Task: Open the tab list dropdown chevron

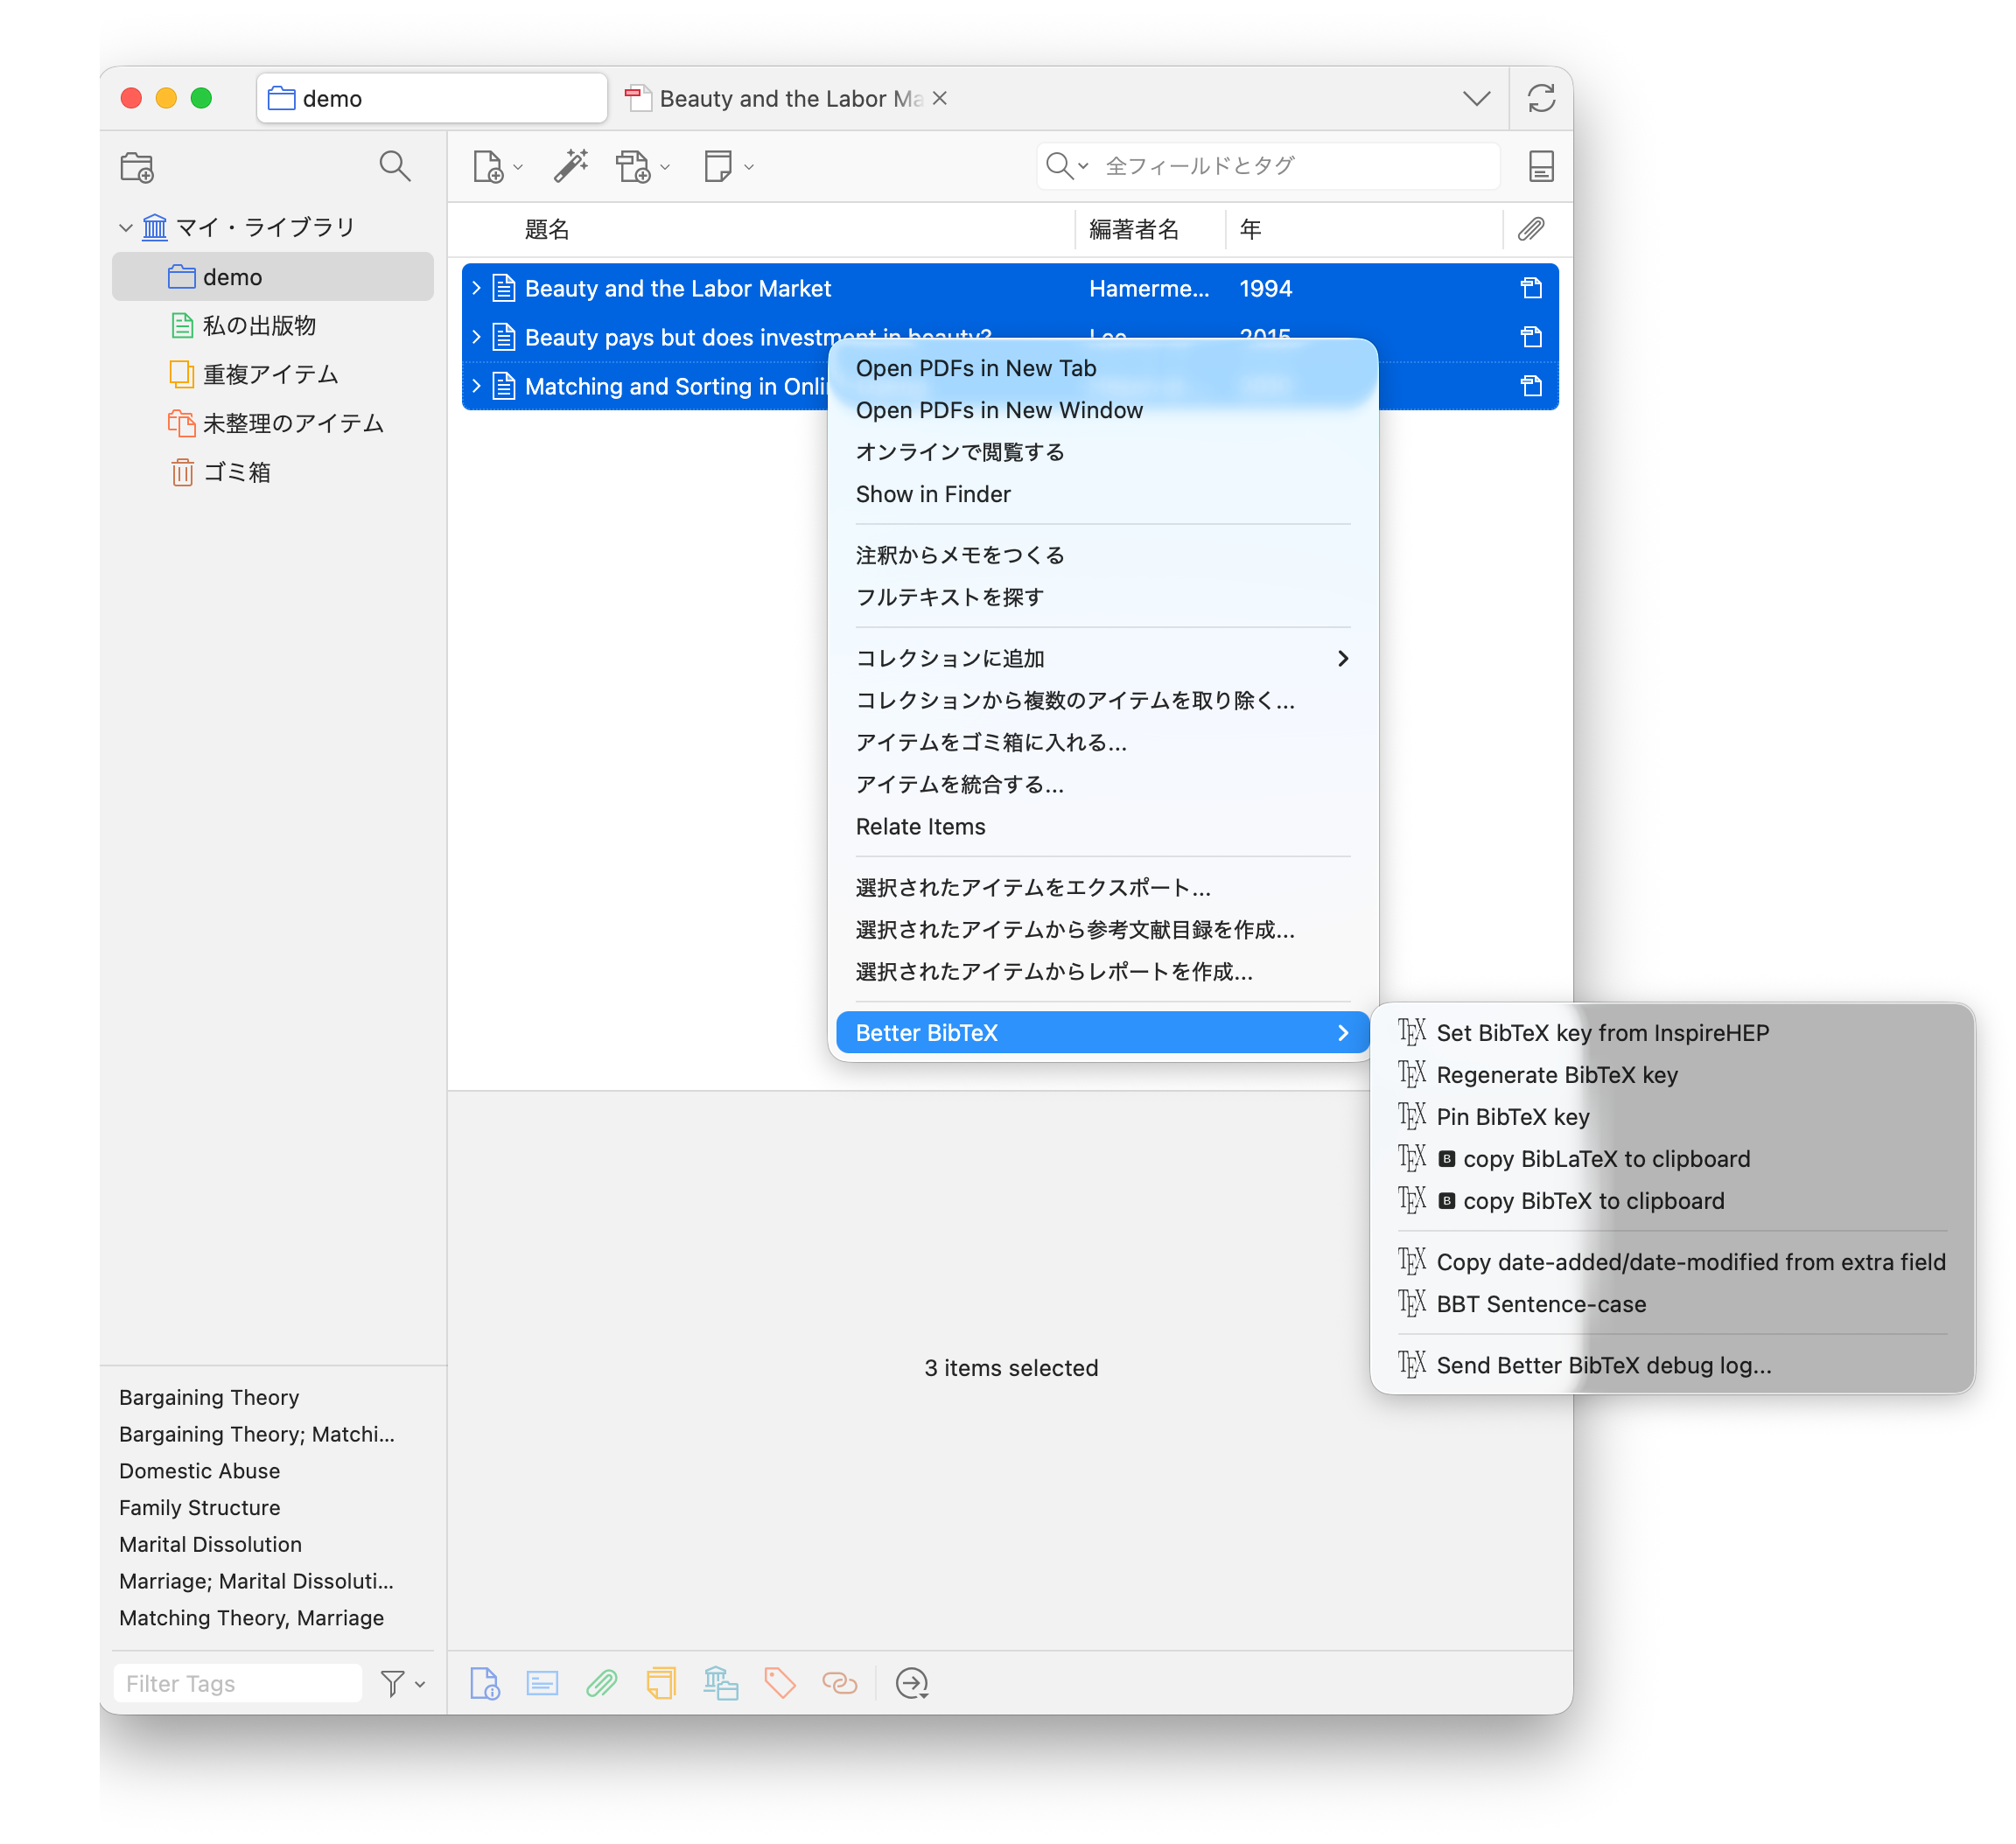Action: point(1476,98)
